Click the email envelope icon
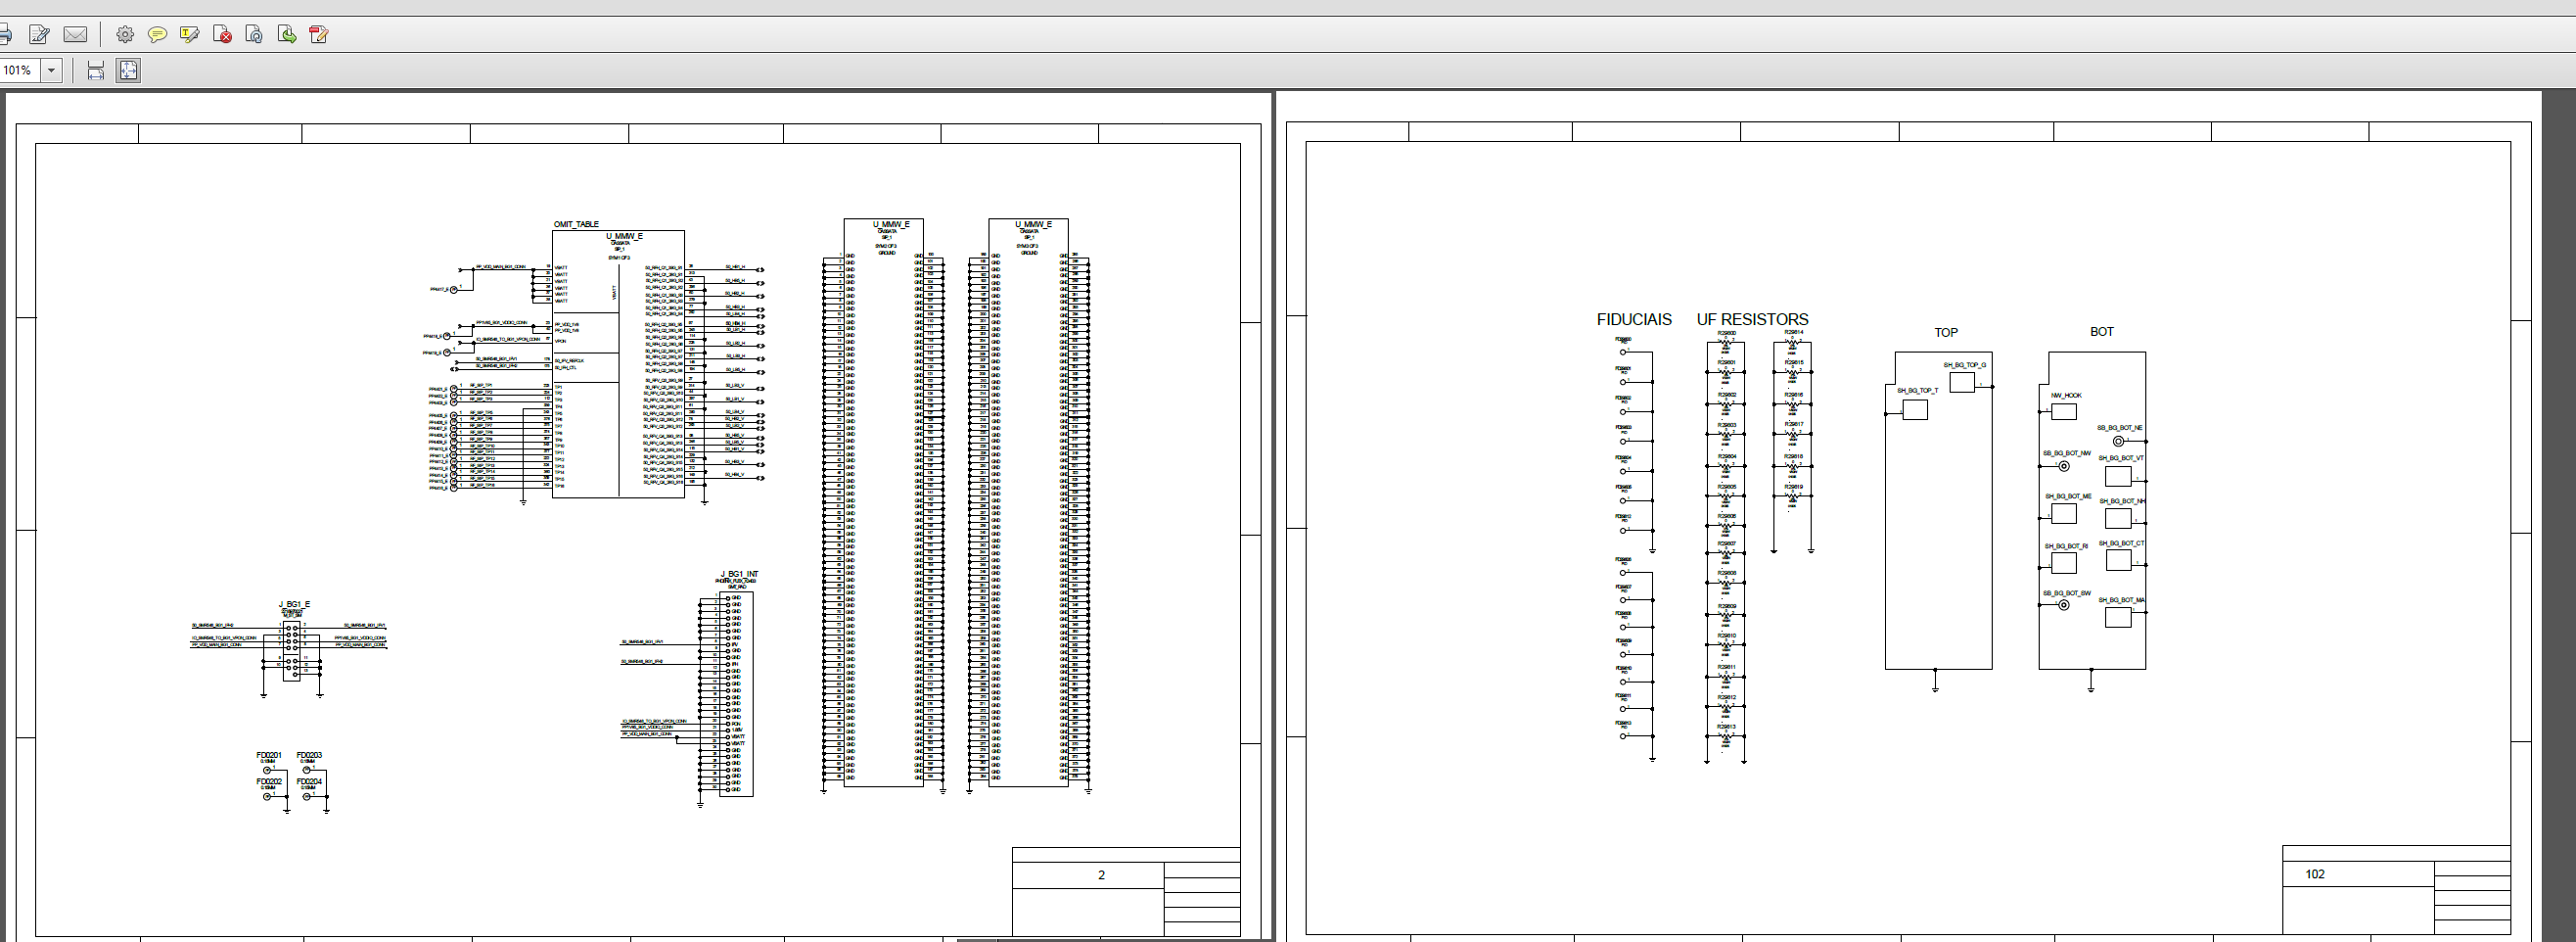The image size is (2576, 942). [75, 35]
